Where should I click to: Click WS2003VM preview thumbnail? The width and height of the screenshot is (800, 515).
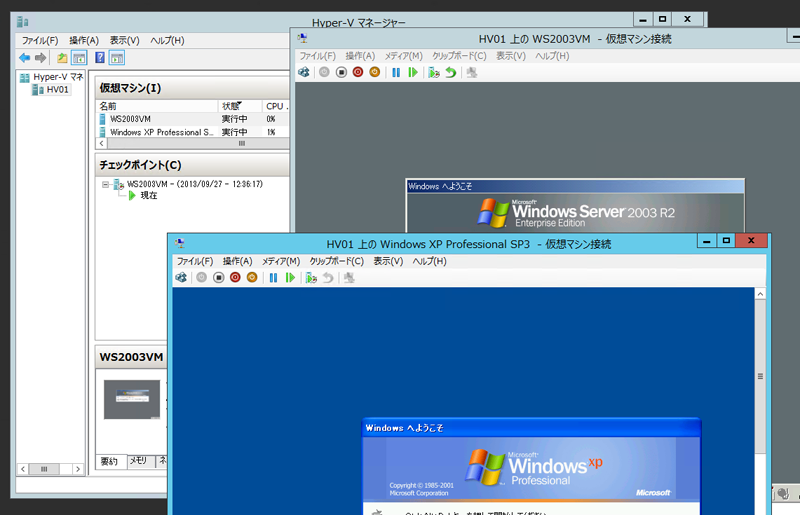(132, 399)
